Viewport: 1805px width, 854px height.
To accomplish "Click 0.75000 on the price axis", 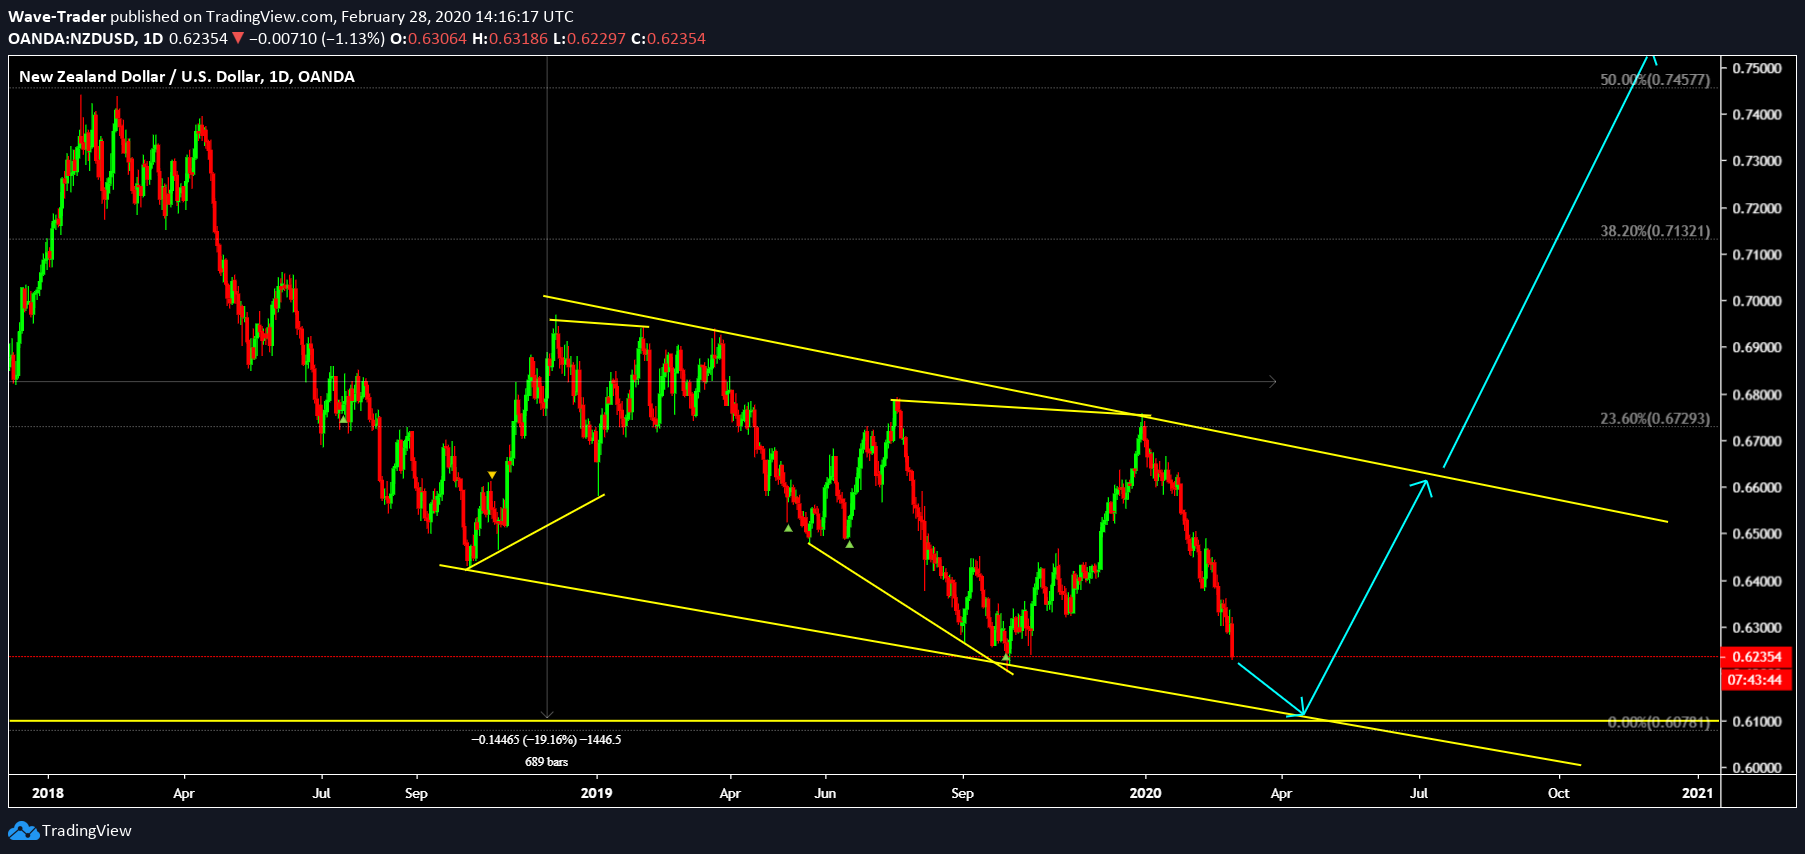I will (x=1757, y=68).
